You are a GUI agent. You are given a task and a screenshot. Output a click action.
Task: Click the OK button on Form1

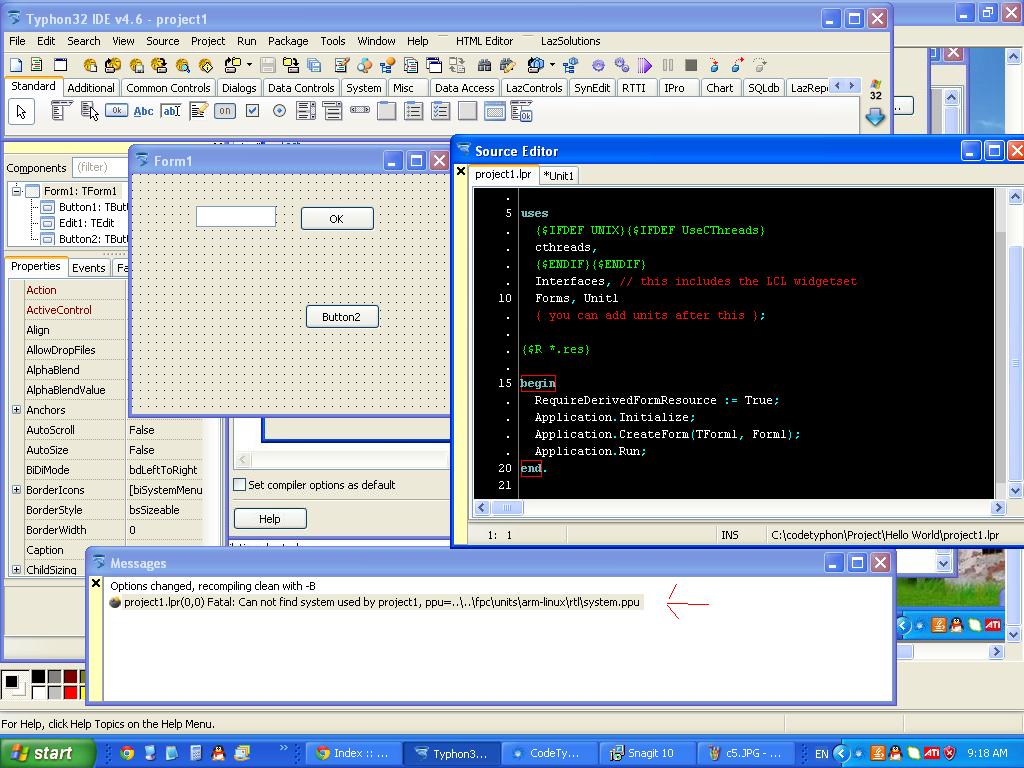pyautogui.click(x=337, y=219)
